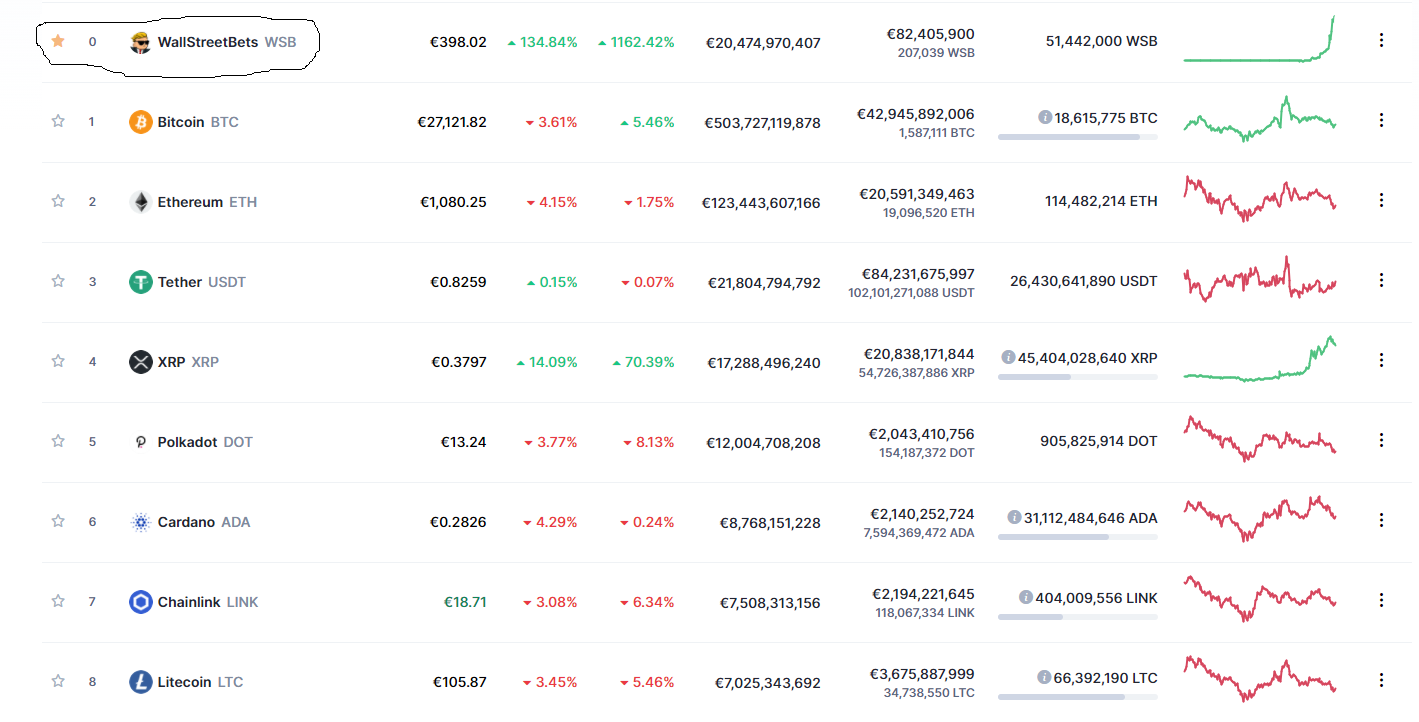Open the Polkadot name link
The image size is (1419, 722).
(187, 442)
